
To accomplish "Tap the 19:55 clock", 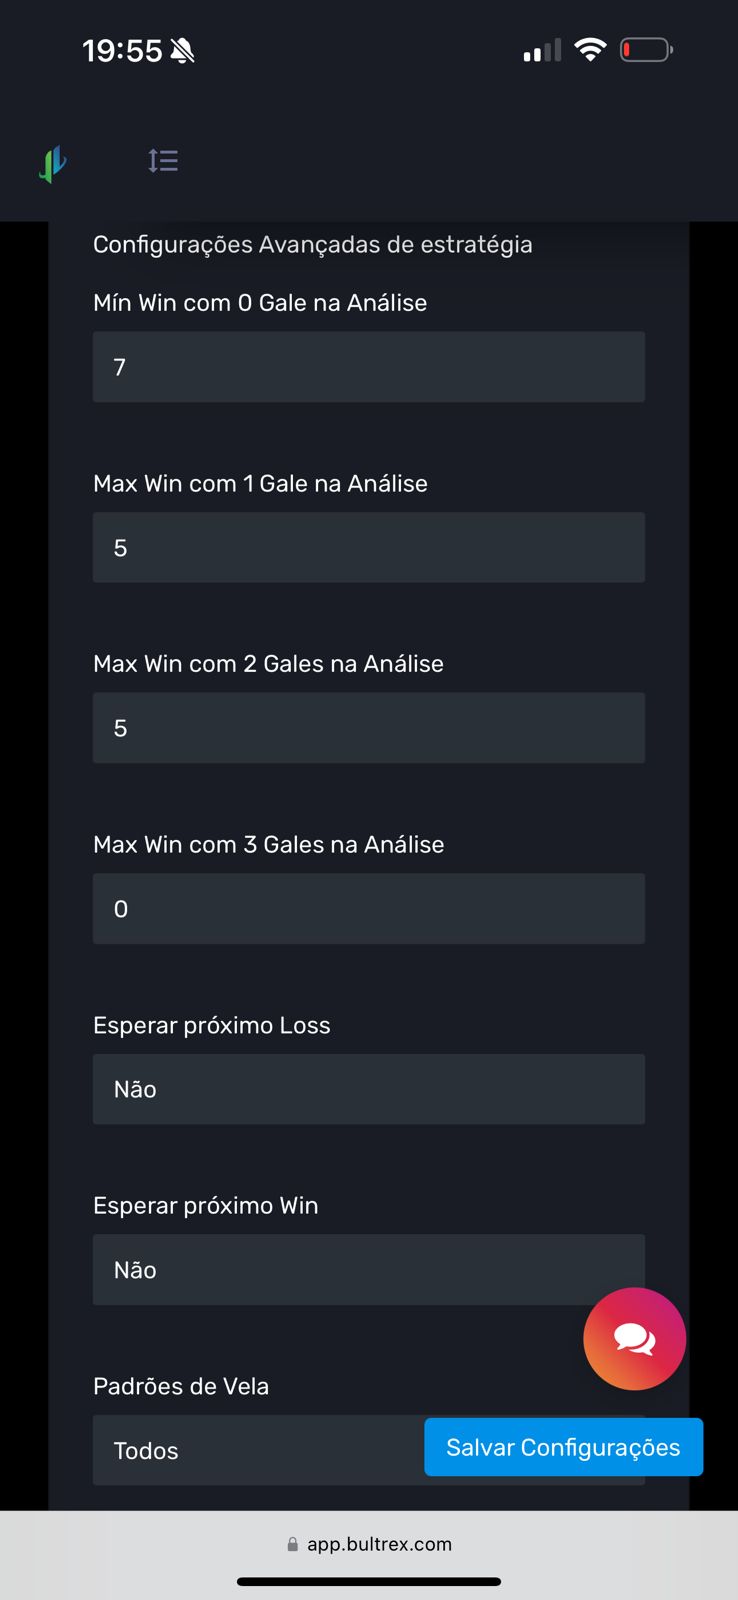I will click(122, 51).
